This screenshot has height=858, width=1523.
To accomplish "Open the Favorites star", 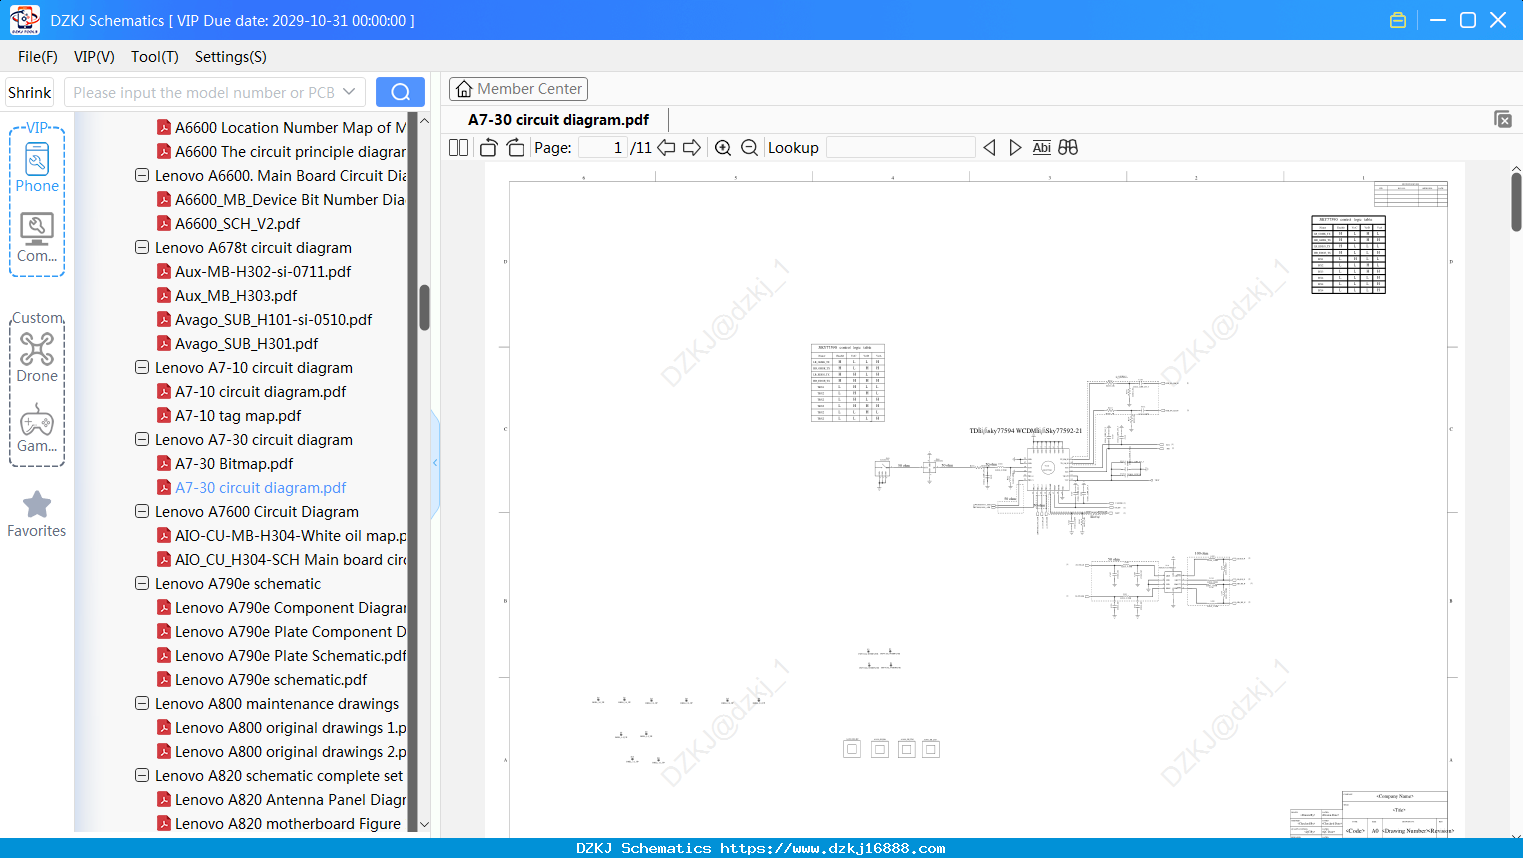I will [x=37, y=514].
